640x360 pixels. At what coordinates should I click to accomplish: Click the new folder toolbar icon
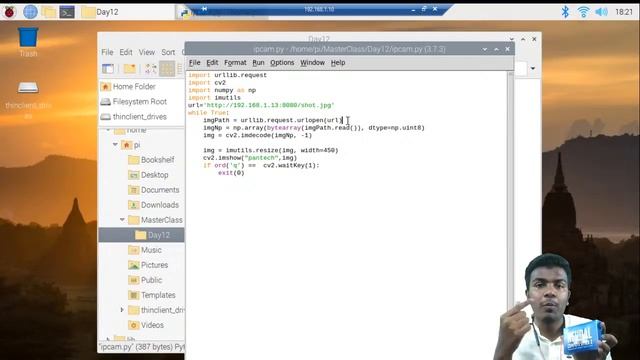point(130,69)
